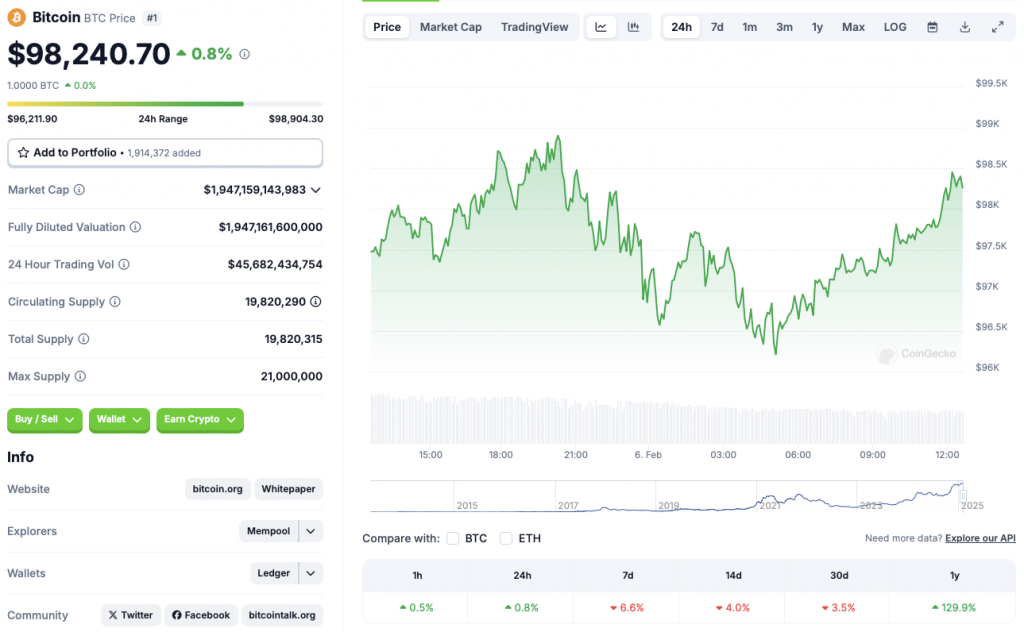Open the Earn Crypto dropdown
The height and width of the screenshot is (632, 1024).
[x=200, y=419]
